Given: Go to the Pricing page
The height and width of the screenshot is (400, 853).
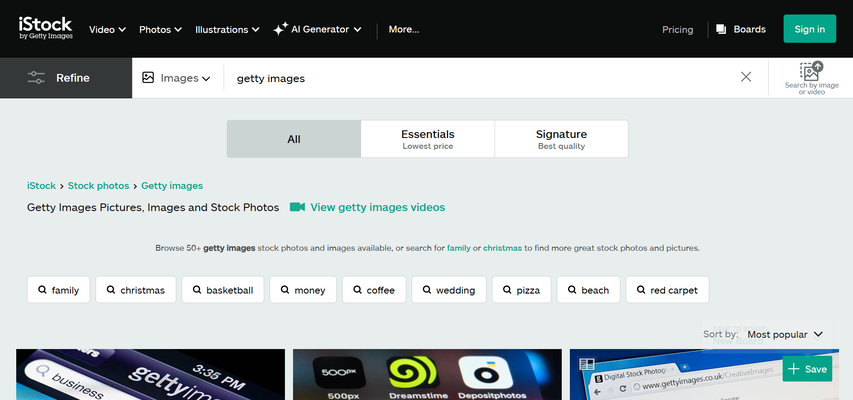Looking at the screenshot, I should tap(677, 29).
